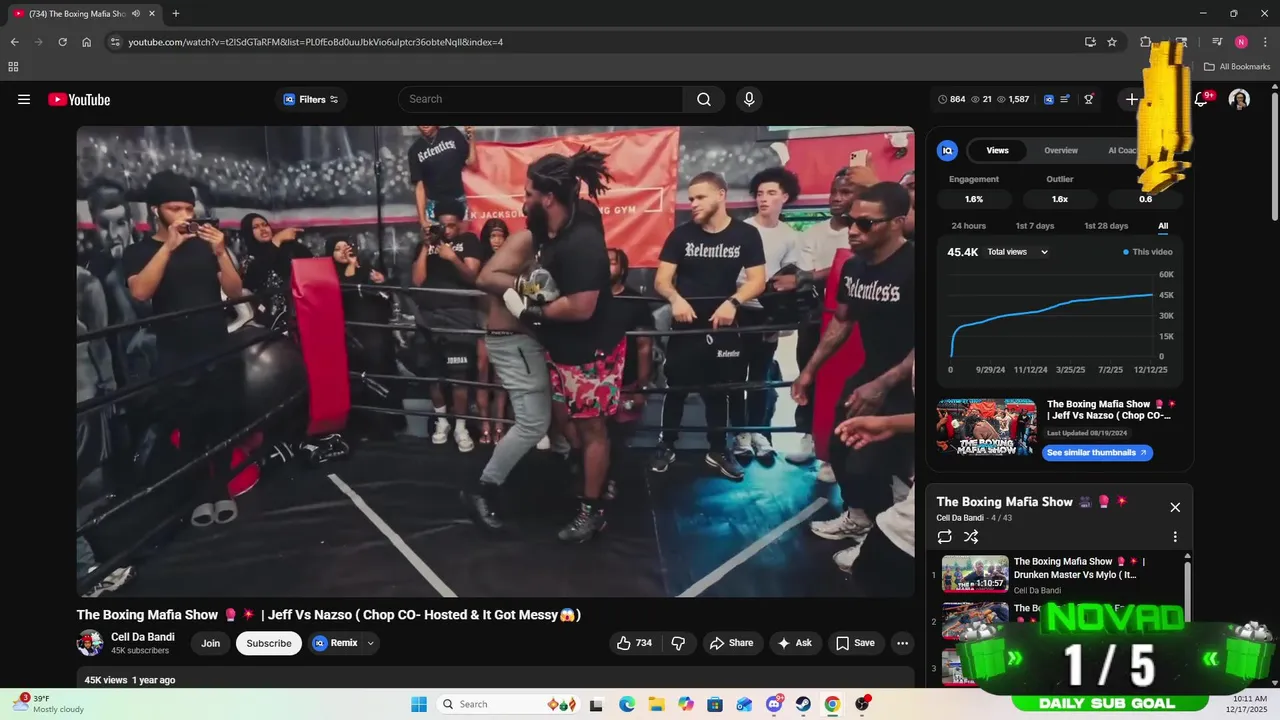Switch to the AI Coach tab
Image resolution: width=1280 pixels, height=720 pixels.
pos(1124,150)
